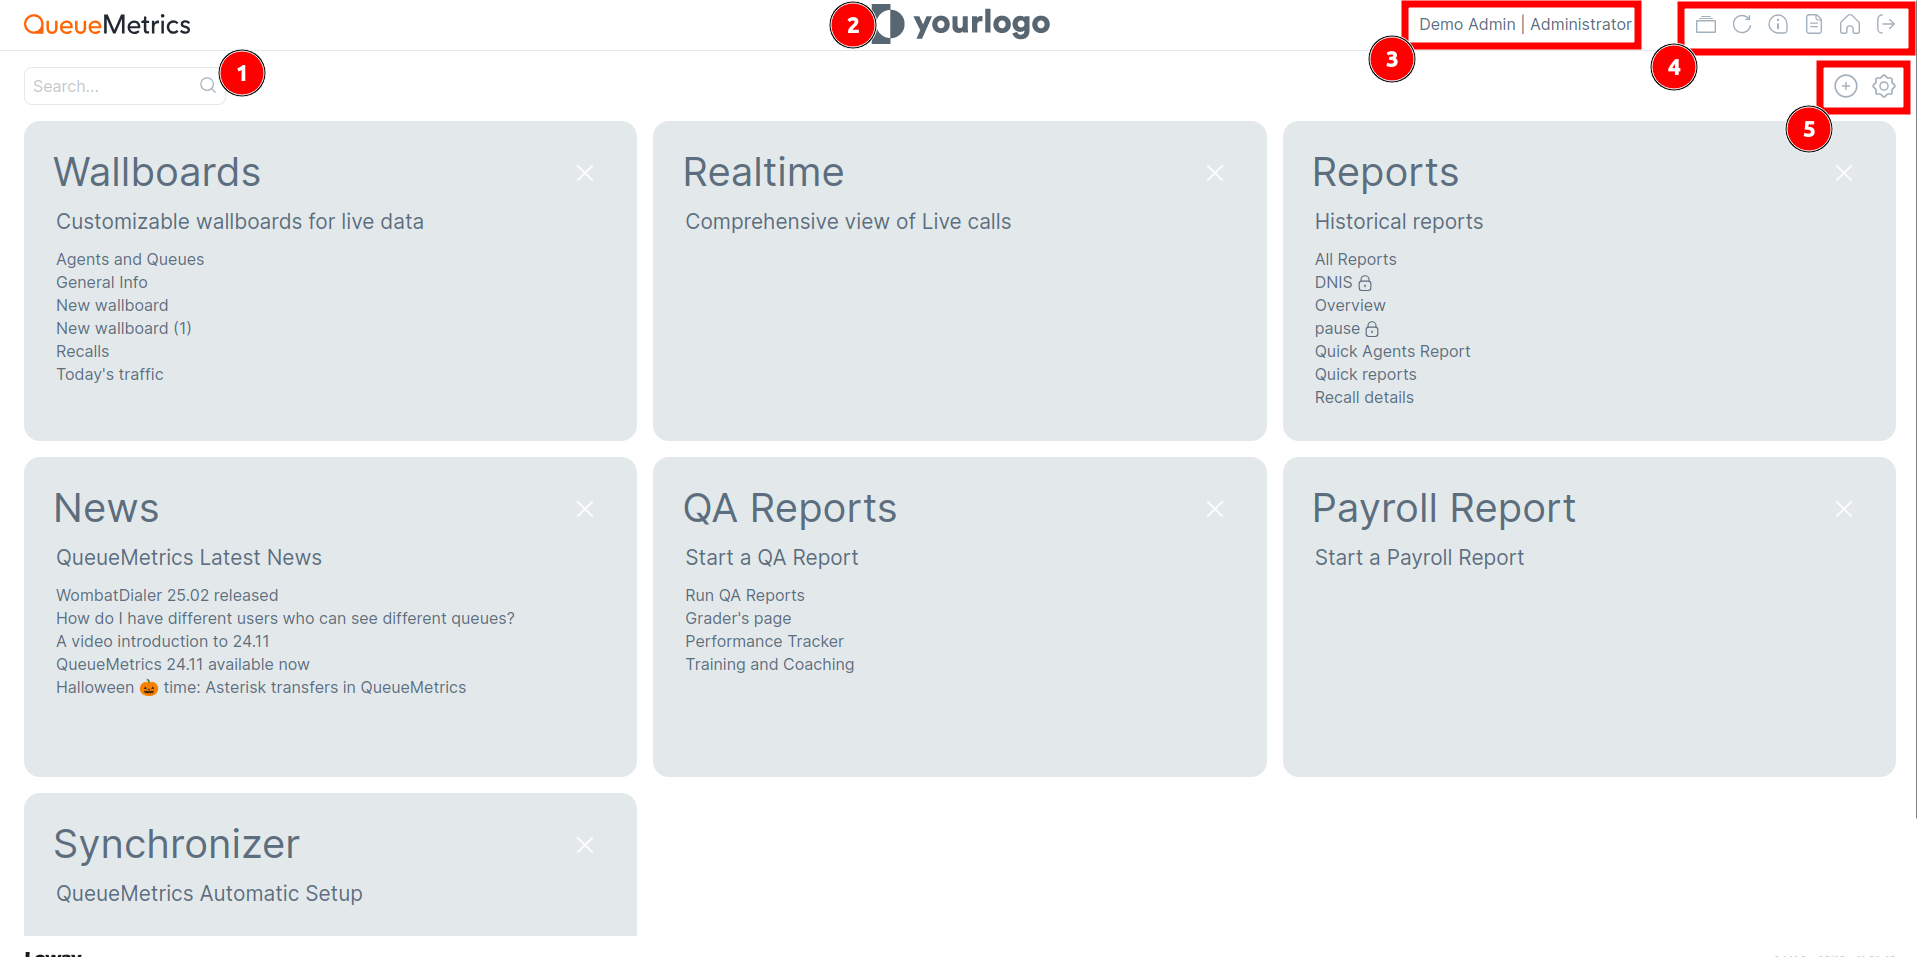Click the News card heading
This screenshot has height=957, width=1917.
click(x=107, y=508)
